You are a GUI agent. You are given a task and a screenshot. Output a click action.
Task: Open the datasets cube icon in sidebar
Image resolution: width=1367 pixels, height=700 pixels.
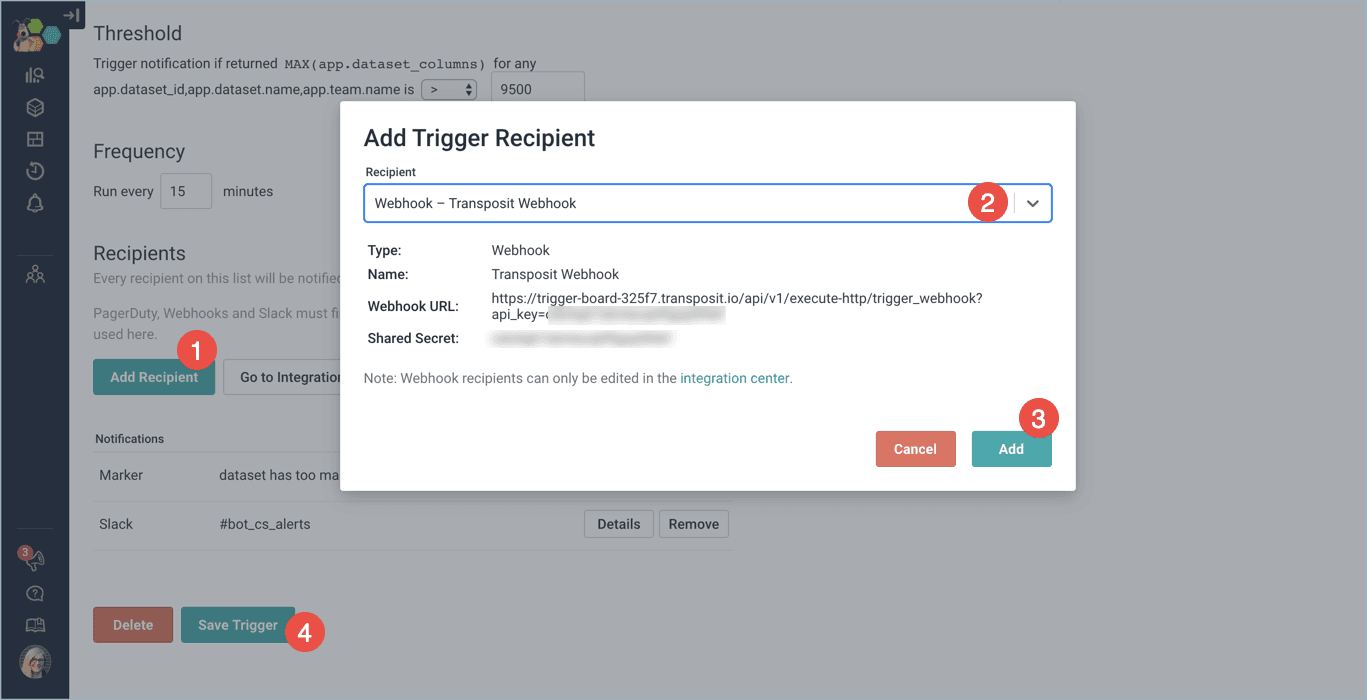point(35,107)
